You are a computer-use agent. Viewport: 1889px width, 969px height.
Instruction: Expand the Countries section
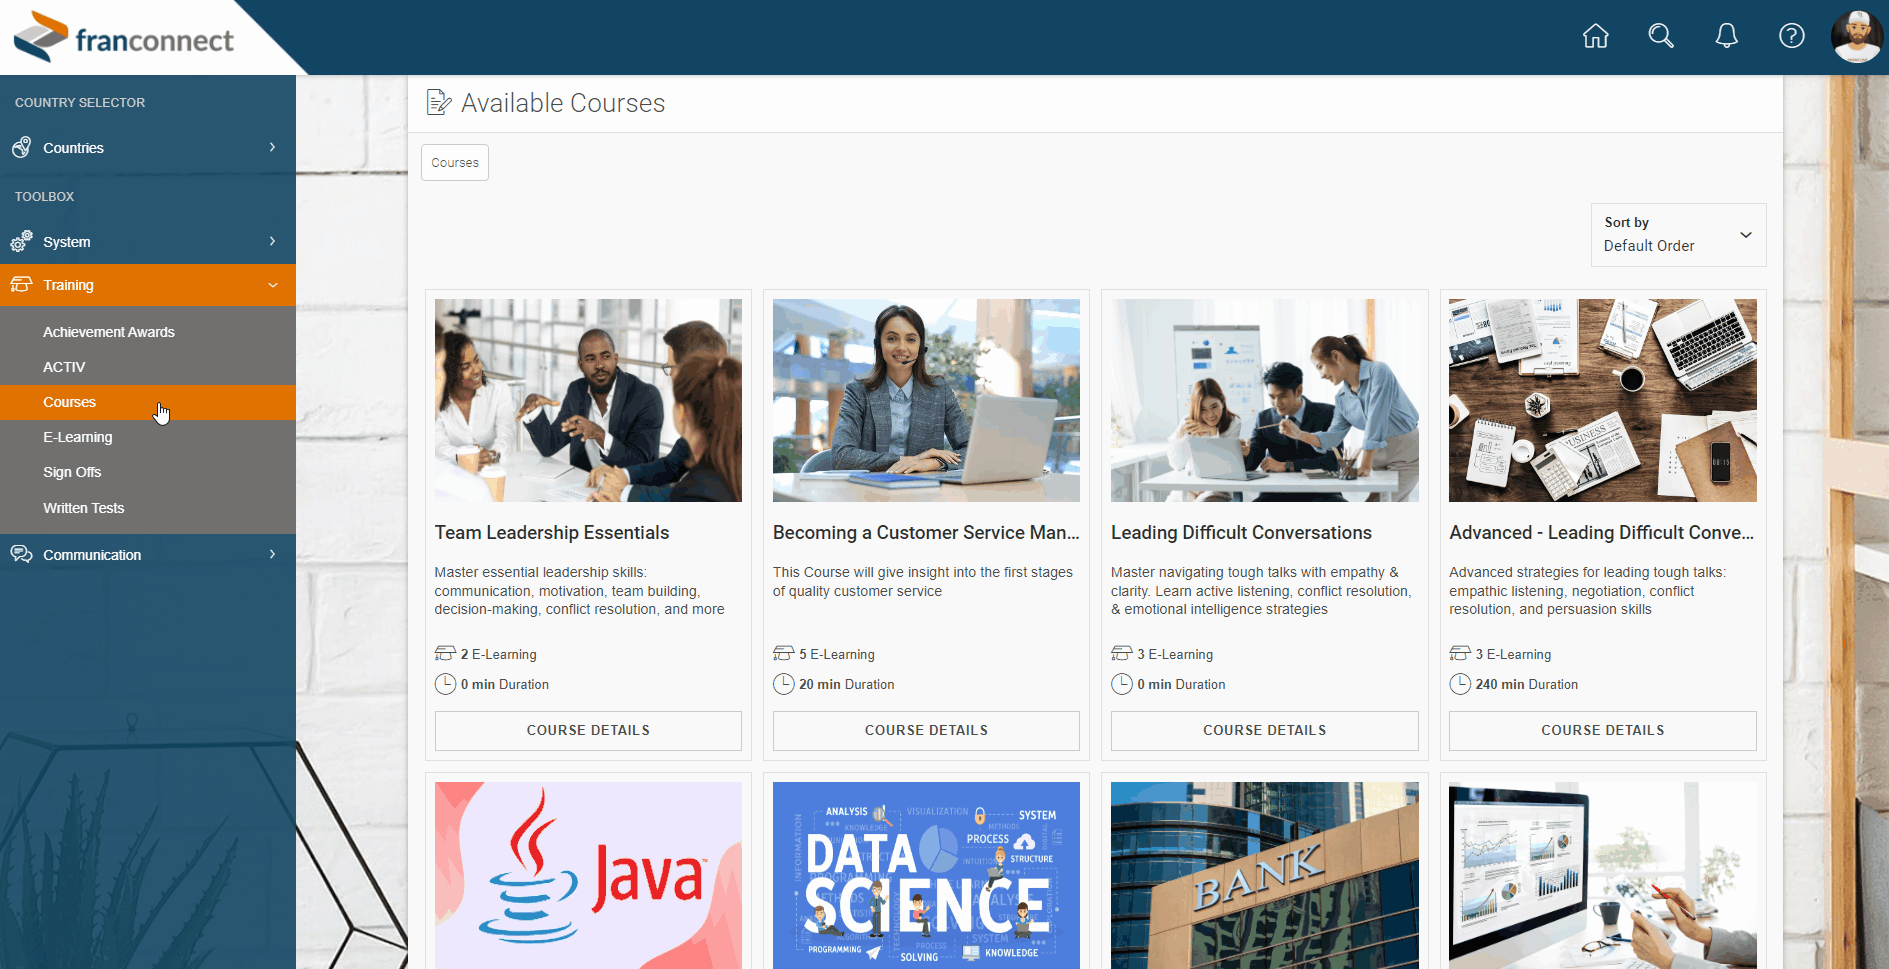[x=272, y=147]
